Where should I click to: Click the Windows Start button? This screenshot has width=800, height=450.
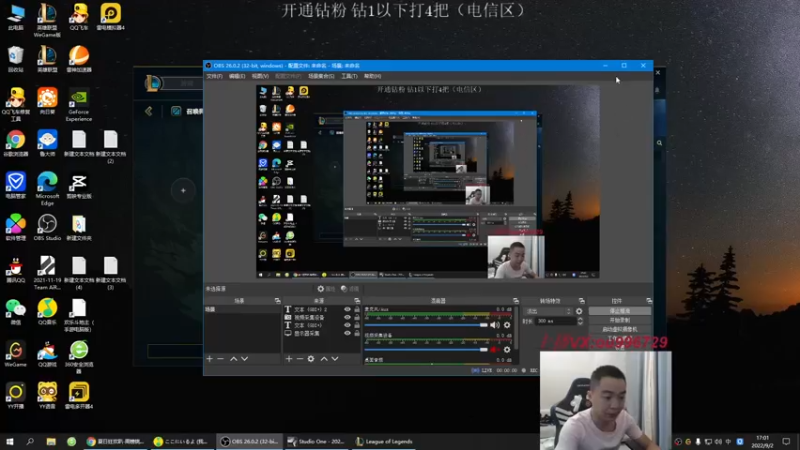9,441
